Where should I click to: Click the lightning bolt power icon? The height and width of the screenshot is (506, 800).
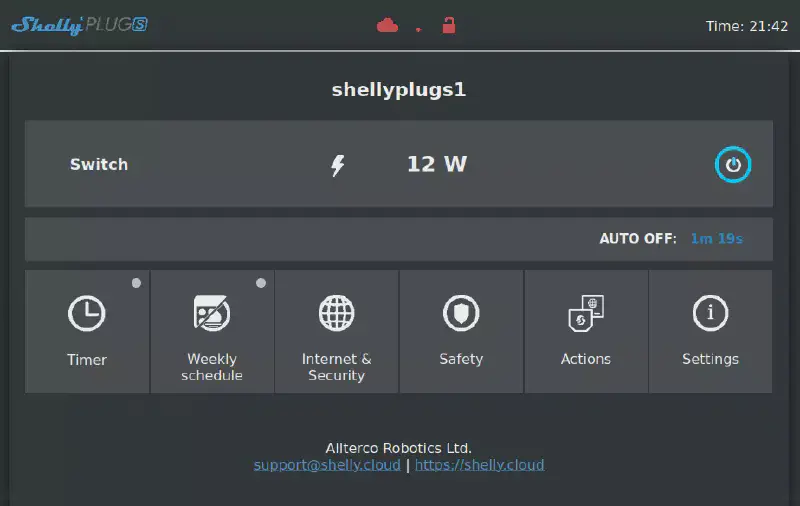tap(338, 165)
